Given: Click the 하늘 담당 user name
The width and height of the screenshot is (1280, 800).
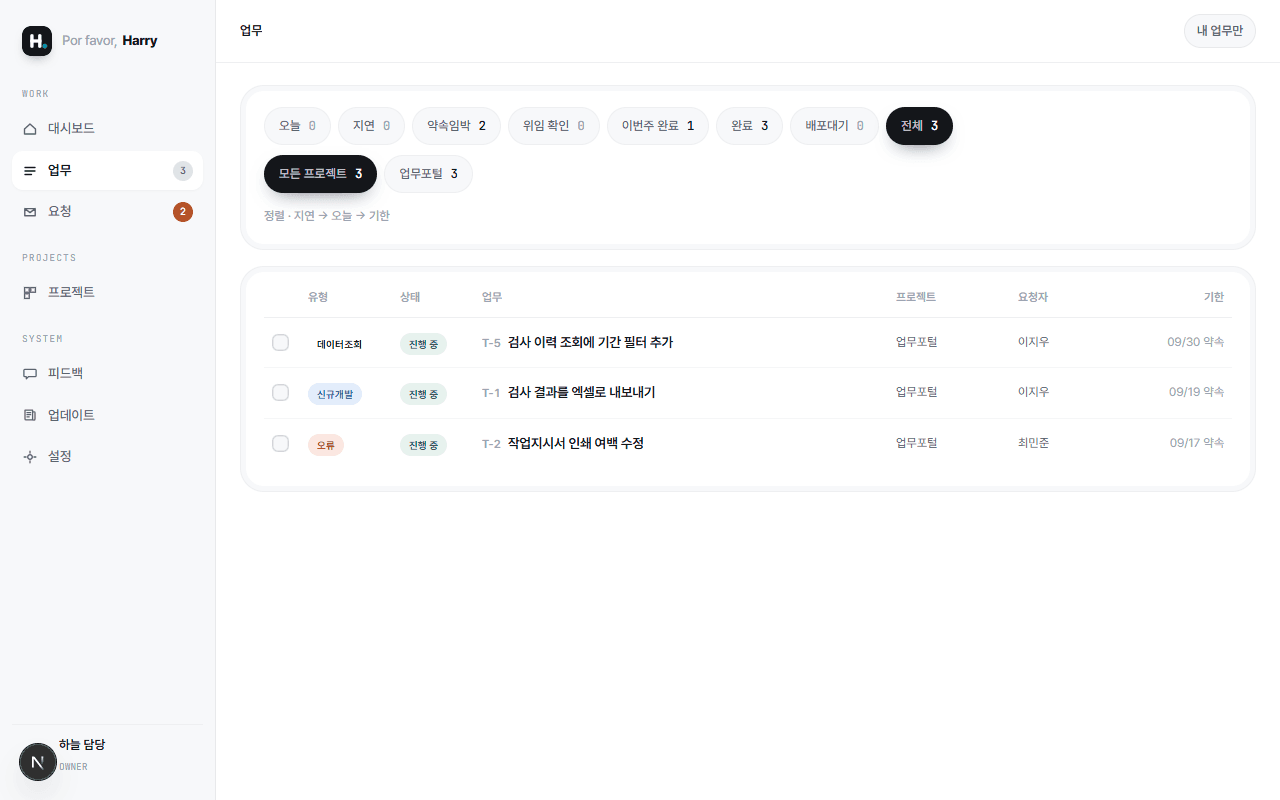Looking at the screenshot, I should (x=82, y=745).
